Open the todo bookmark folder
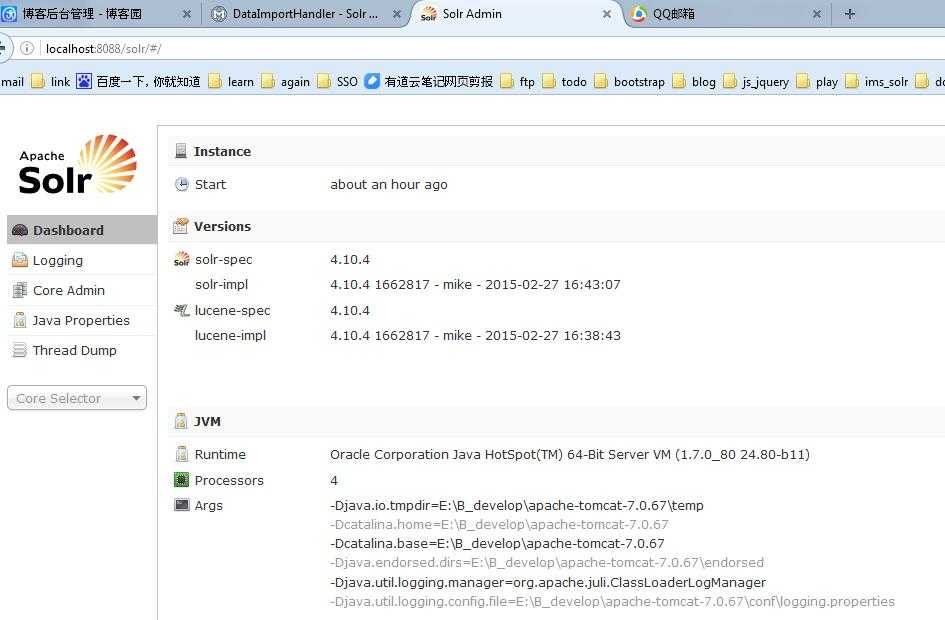This screenshot has width=945, height=620. [x=564, y=81]
